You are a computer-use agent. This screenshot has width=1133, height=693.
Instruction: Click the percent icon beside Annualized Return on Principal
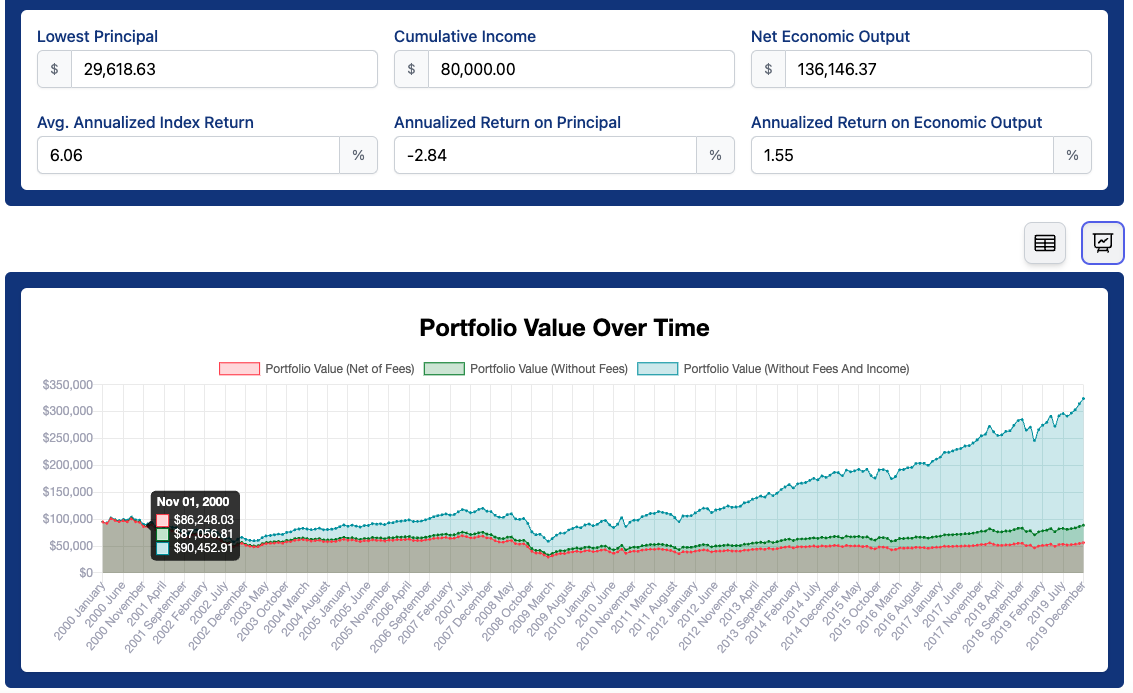716,155
